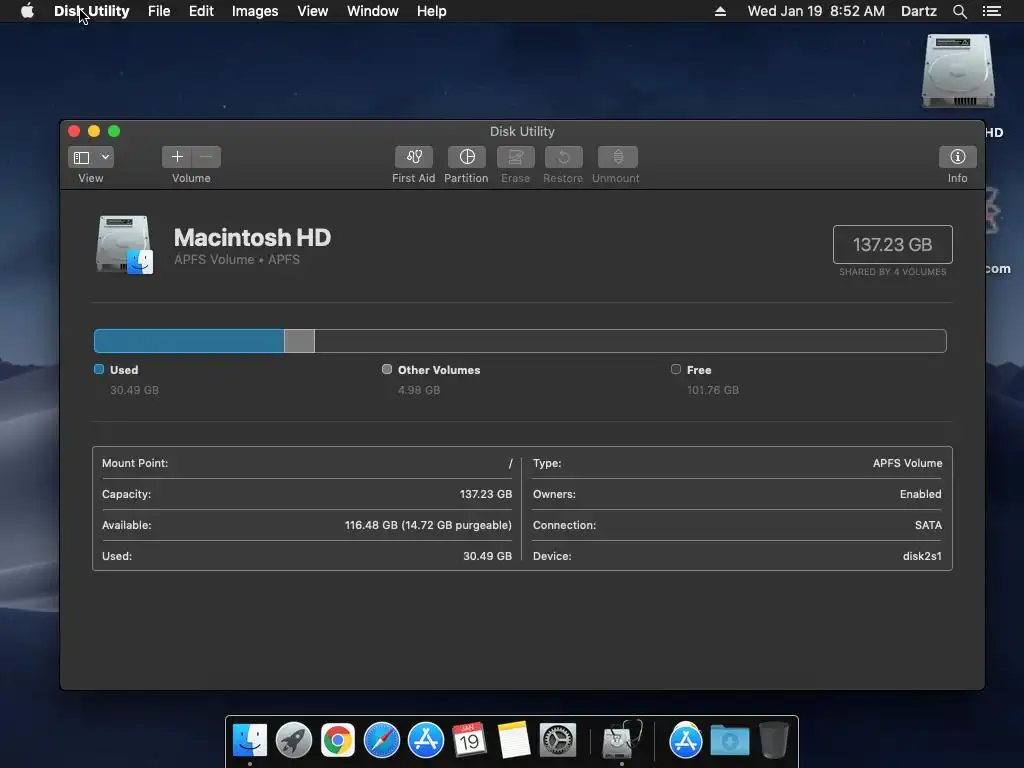
Task: Click the Device value disk2s1
Action: (x=922, y=556)
